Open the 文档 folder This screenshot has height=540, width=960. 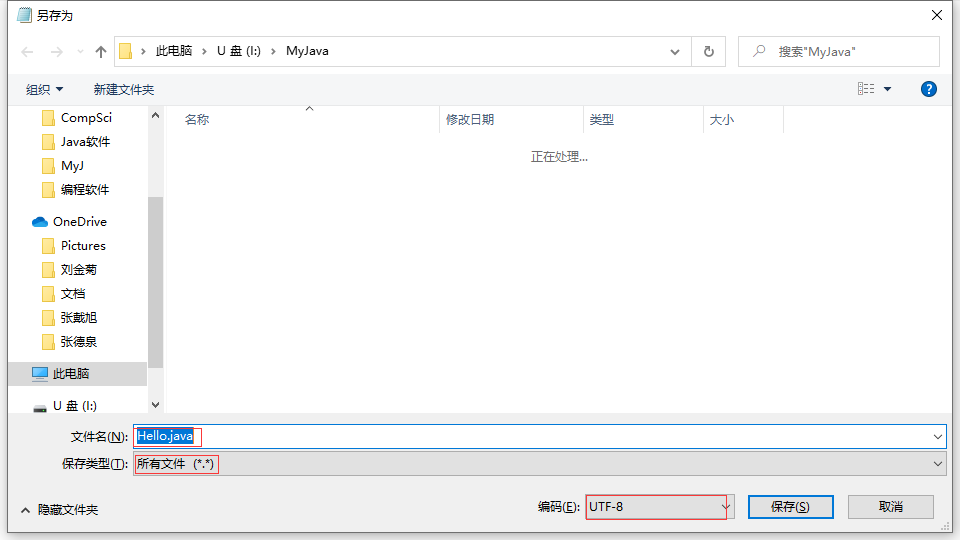(x=73, y=294)
